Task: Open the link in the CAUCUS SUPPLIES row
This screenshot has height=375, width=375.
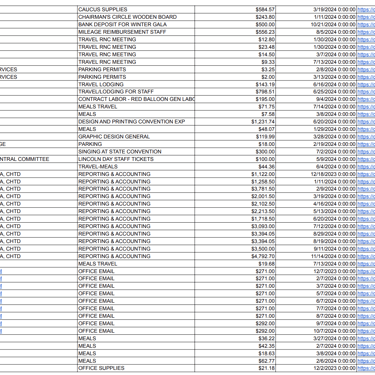Action: pyautogui.click(x=366, y=9)
